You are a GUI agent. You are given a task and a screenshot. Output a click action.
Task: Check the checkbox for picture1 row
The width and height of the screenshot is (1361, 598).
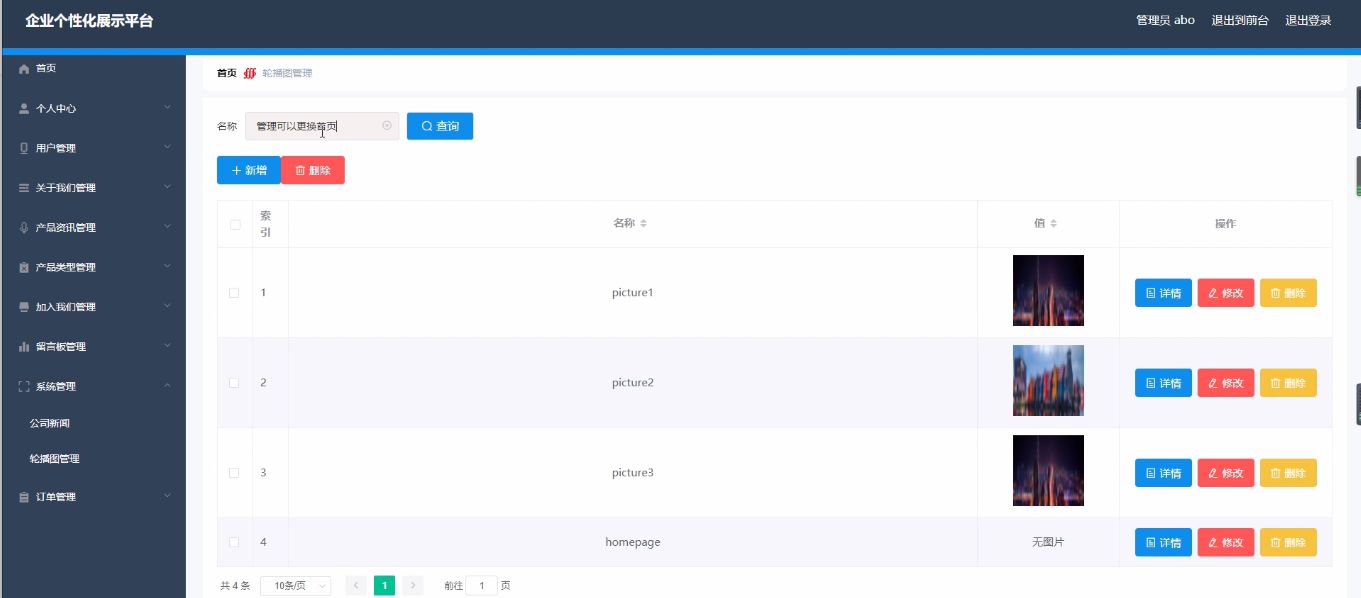click(234, 293)
